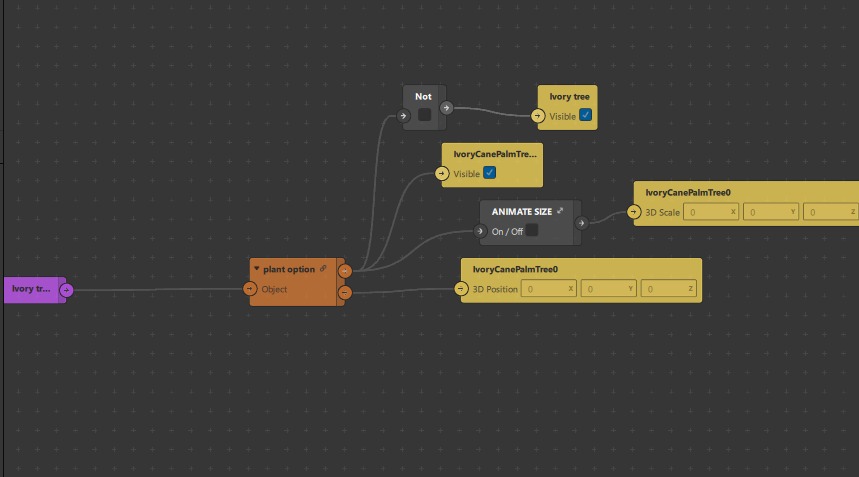Click the Visible input port on Ivory tree node

tap(537, 116)
